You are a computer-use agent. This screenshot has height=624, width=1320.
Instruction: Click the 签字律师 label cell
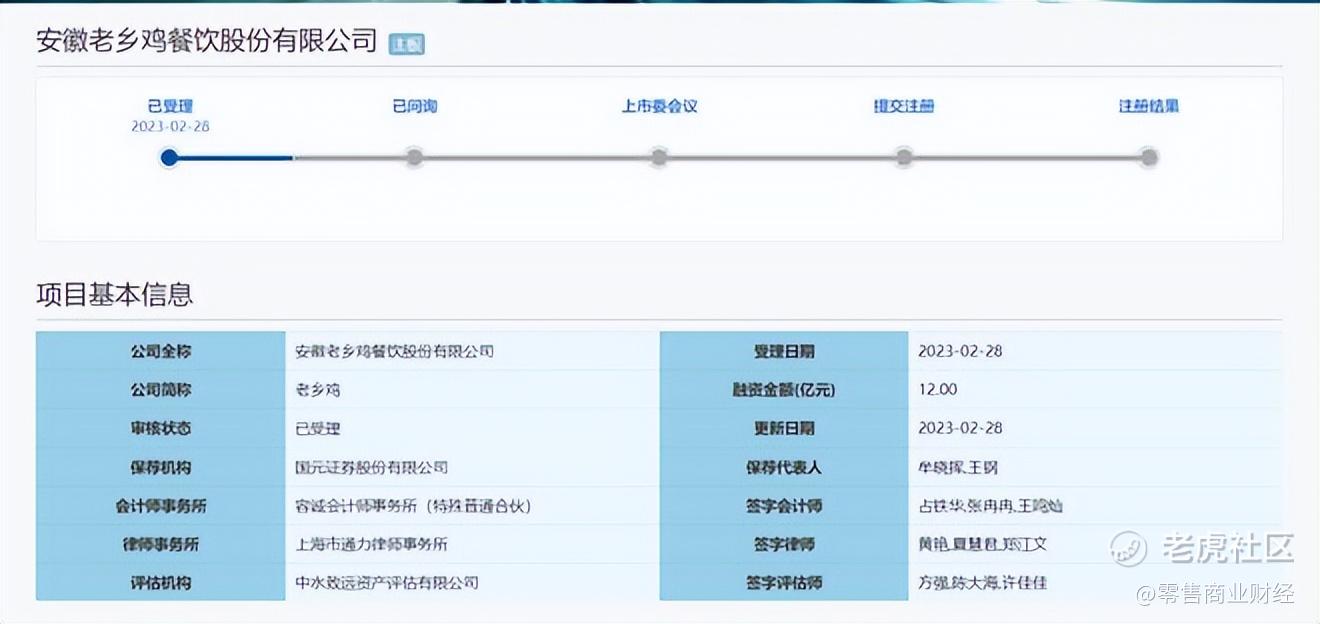point(784,544)
